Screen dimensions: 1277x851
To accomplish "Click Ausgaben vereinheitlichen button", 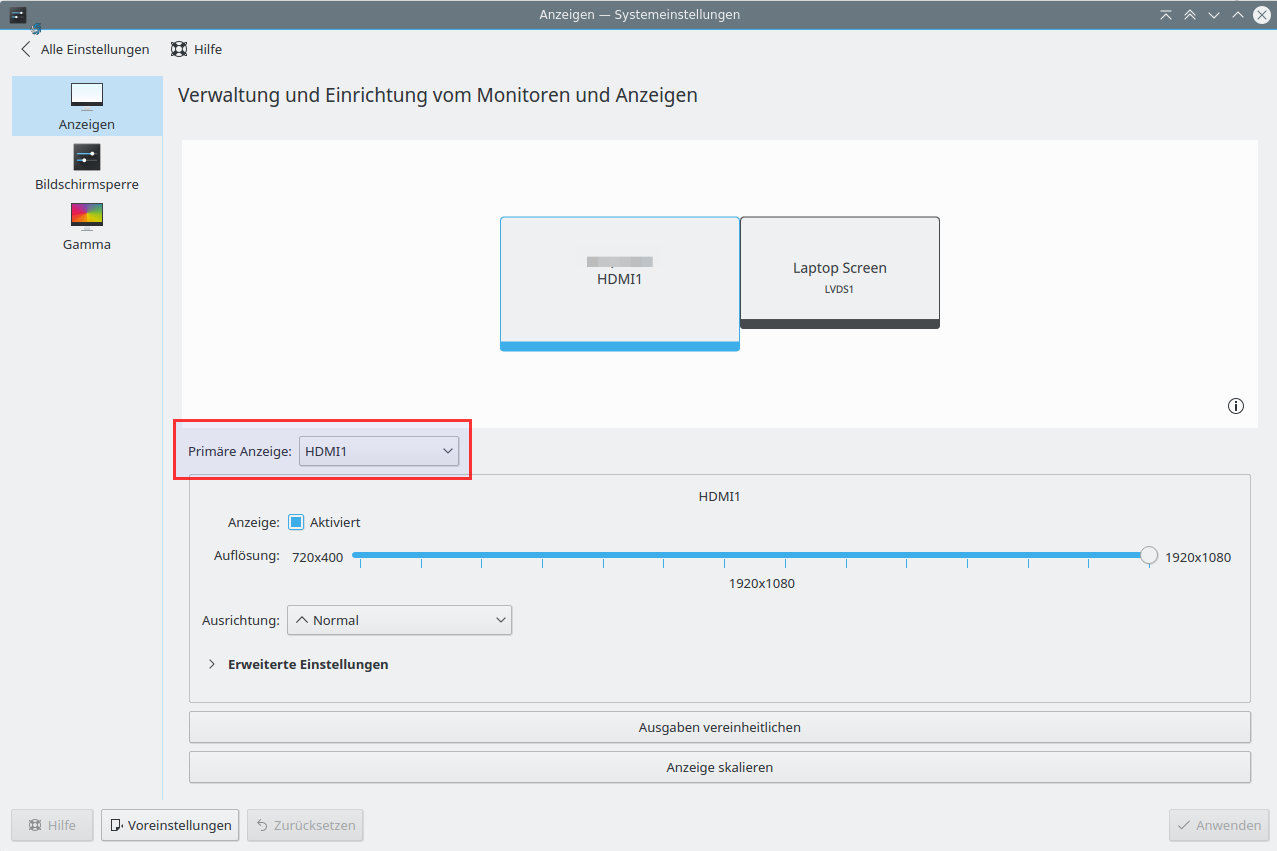I will coord(719,727).
